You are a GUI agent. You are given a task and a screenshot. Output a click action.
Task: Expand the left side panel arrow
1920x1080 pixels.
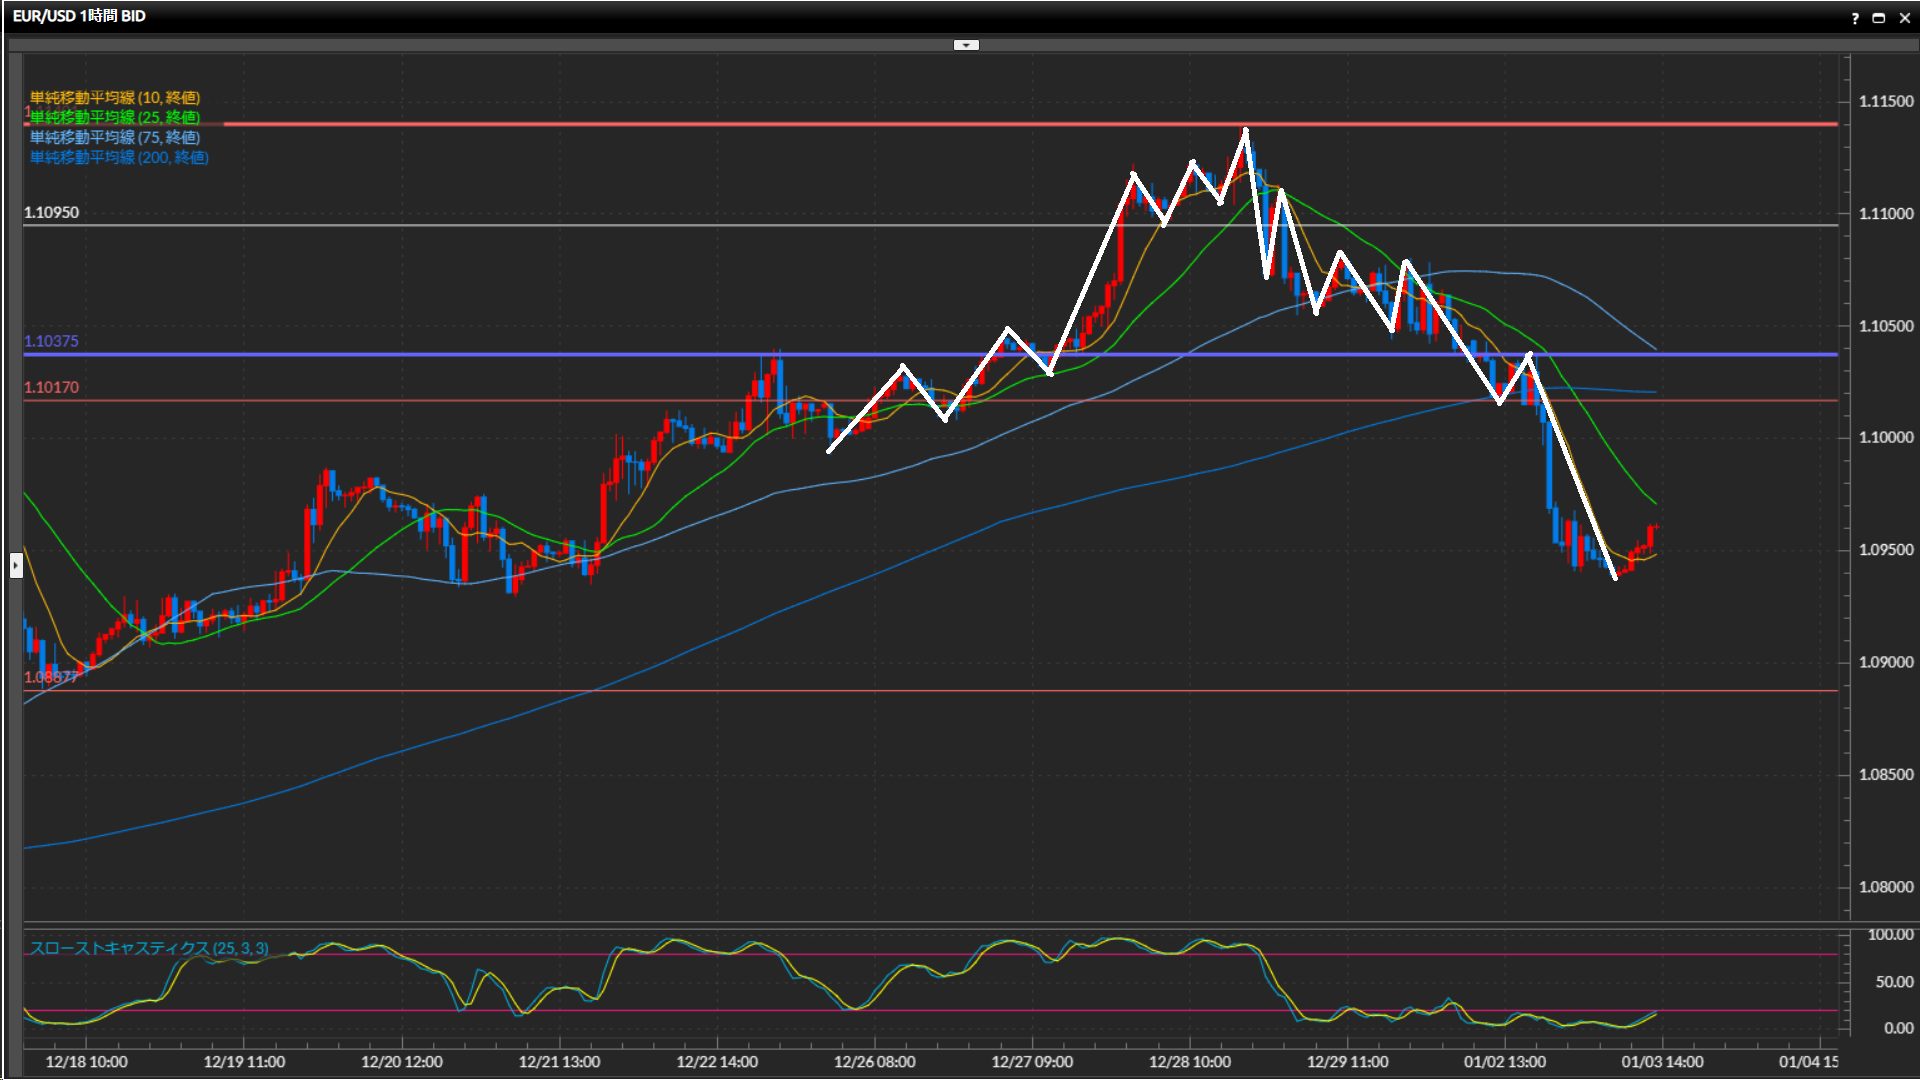point(16,566)
